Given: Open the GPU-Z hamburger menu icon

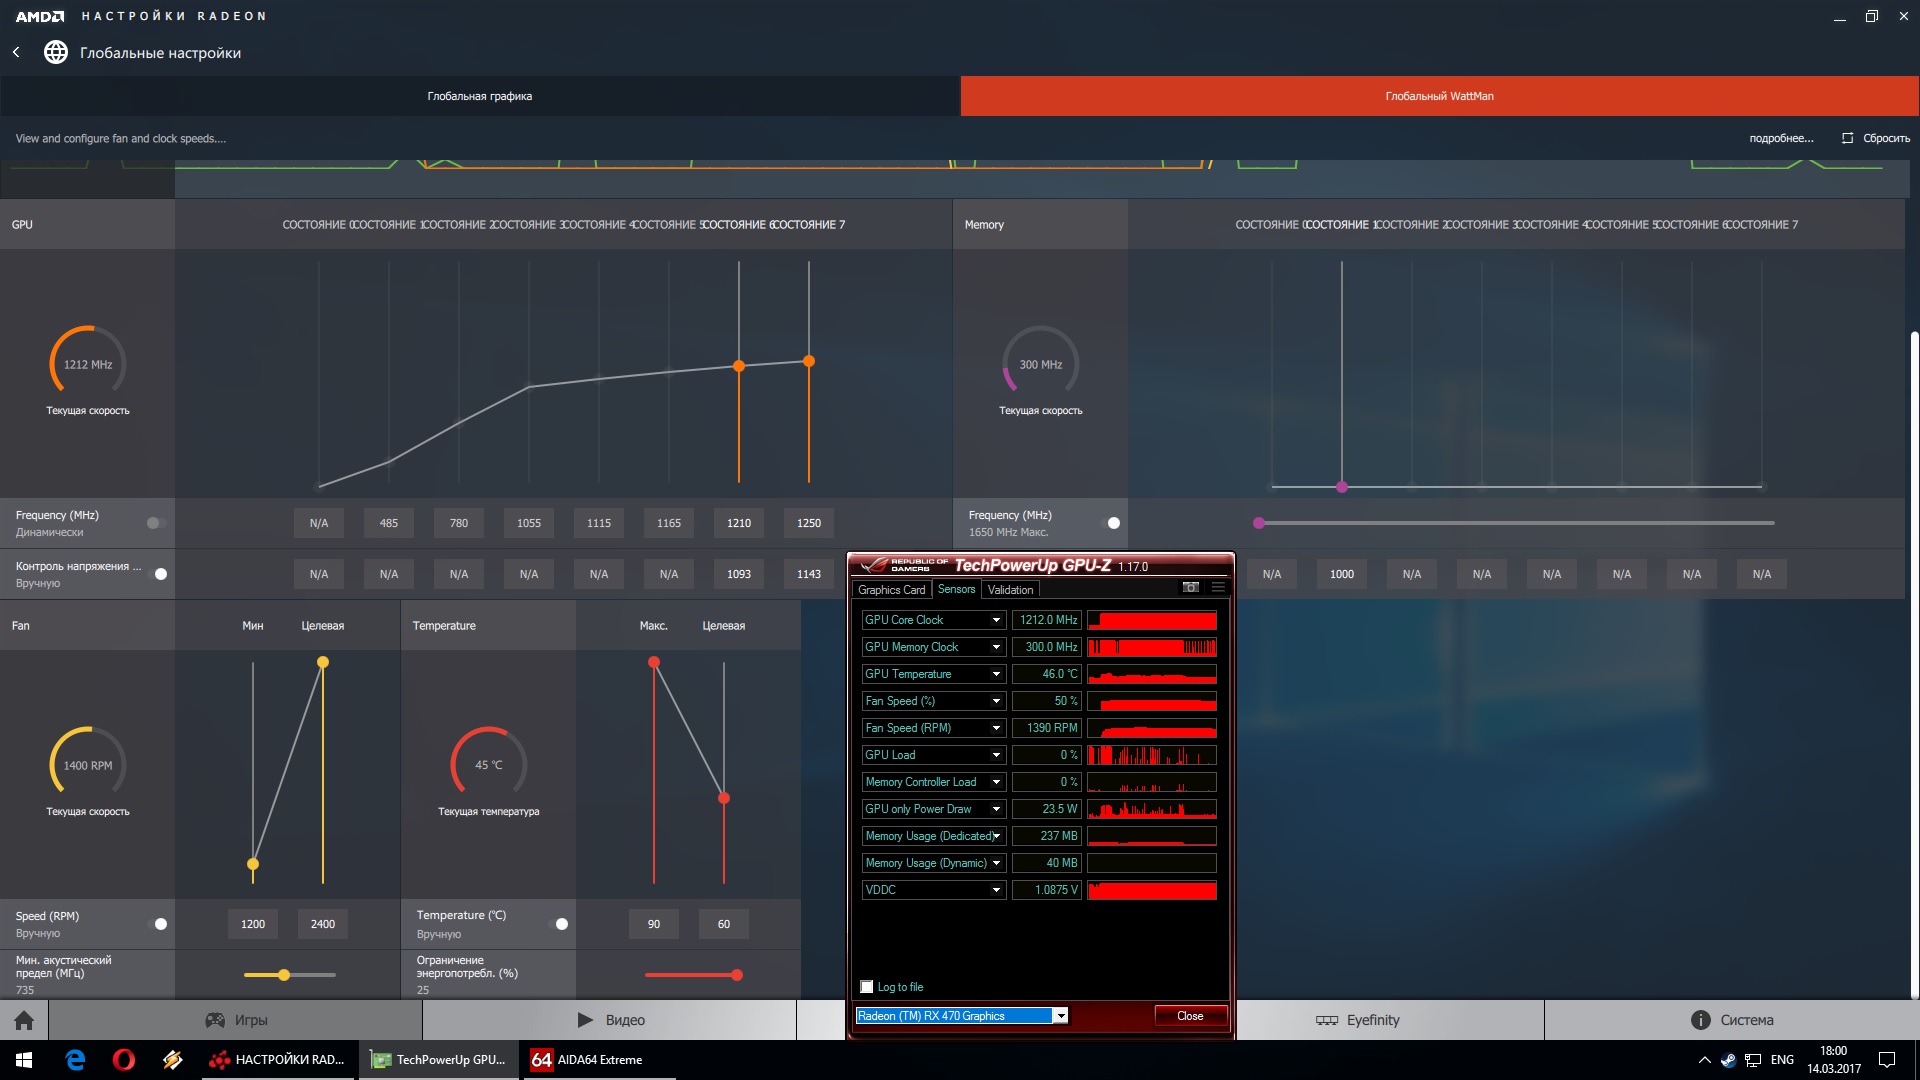Looking at the screenshot, I should click(x=1218, y=588).
